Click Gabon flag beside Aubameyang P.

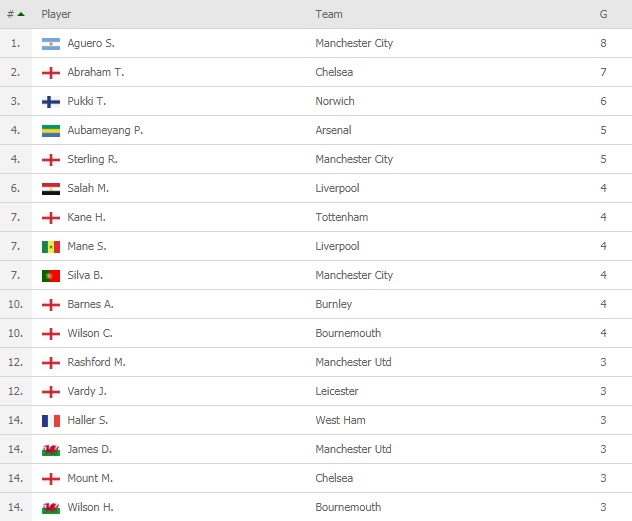(51, 131)
